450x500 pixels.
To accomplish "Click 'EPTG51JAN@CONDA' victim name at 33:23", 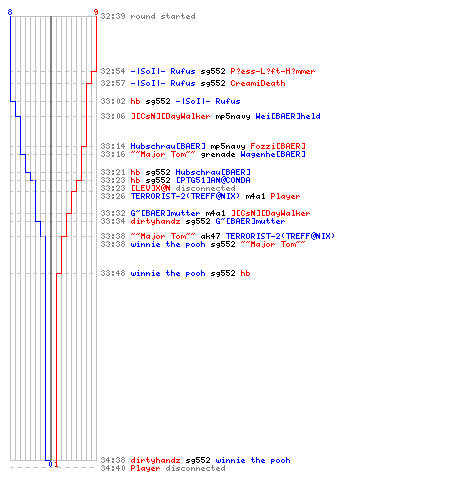I will click(x=213, y=180).
